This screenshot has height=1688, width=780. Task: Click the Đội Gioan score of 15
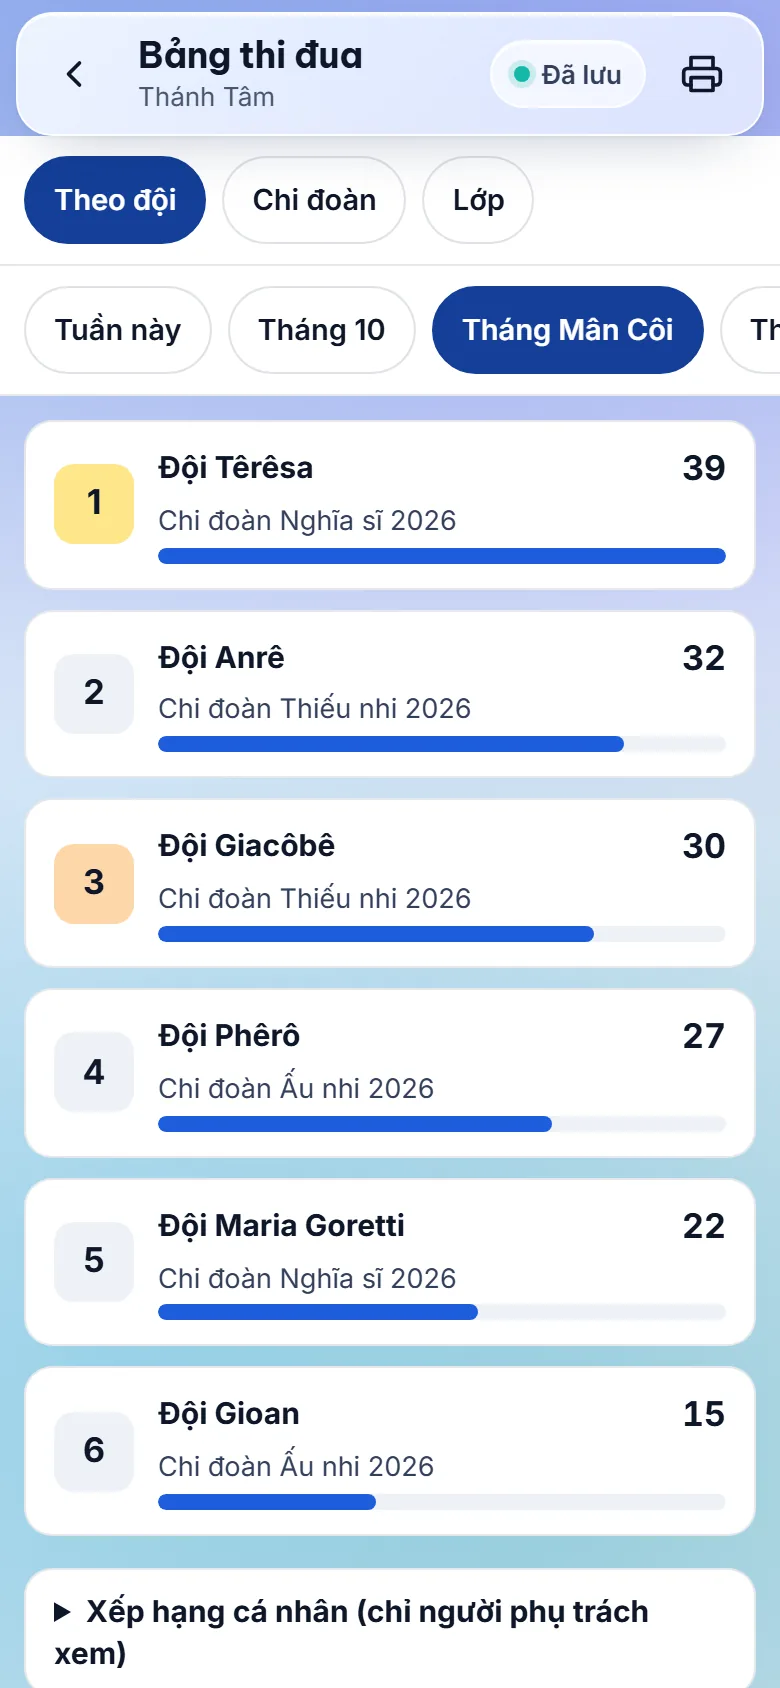(704, 1414)
